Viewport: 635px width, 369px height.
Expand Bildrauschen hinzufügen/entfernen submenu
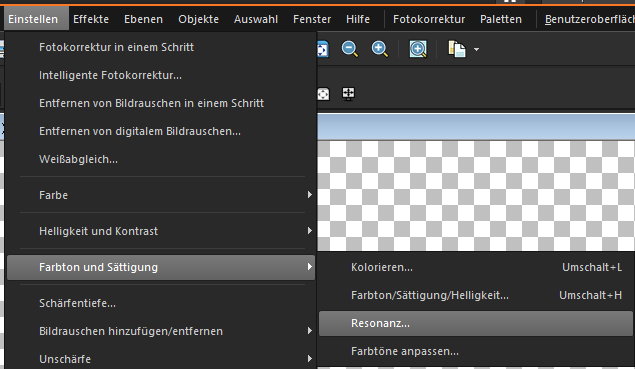161,331
